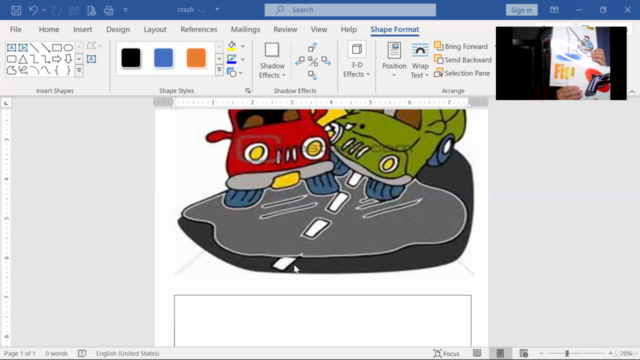Apply the blue shape style swatch

tap(163, 58)
